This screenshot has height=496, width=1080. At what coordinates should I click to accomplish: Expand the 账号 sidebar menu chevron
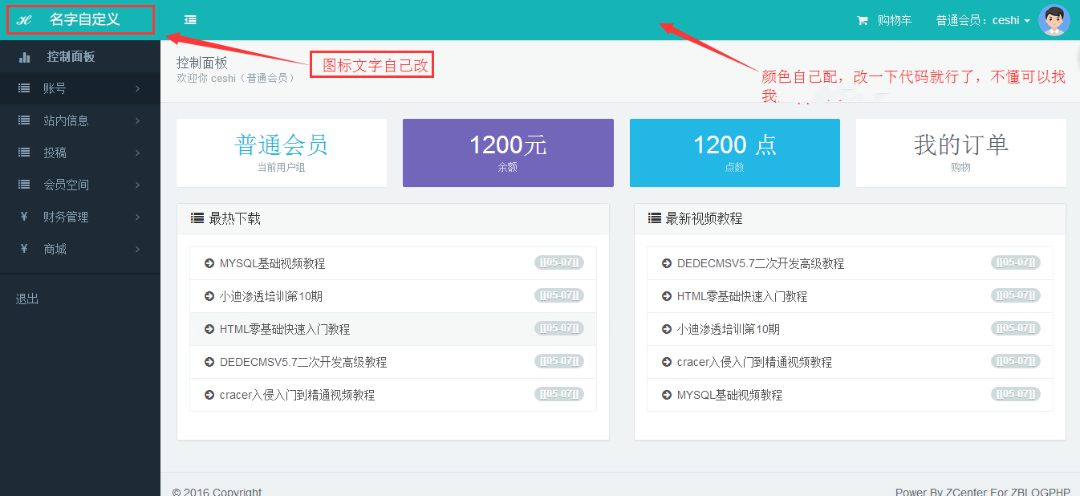coord(137,89)
